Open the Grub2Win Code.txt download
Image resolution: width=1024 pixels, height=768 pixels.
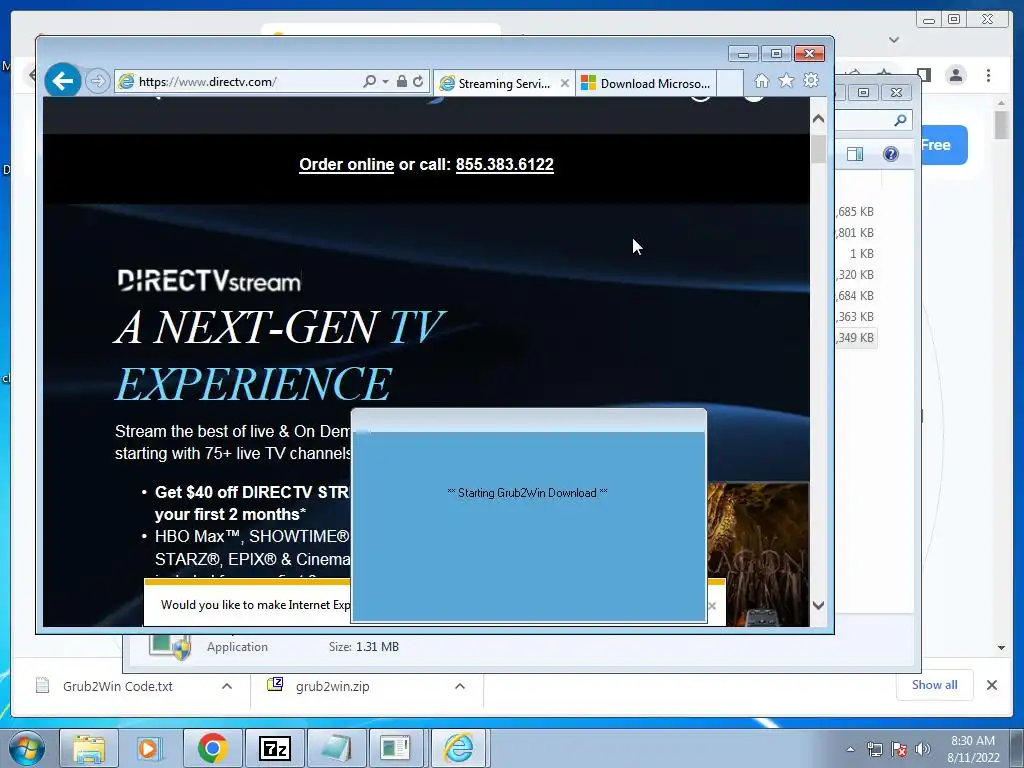click(118, 686)
